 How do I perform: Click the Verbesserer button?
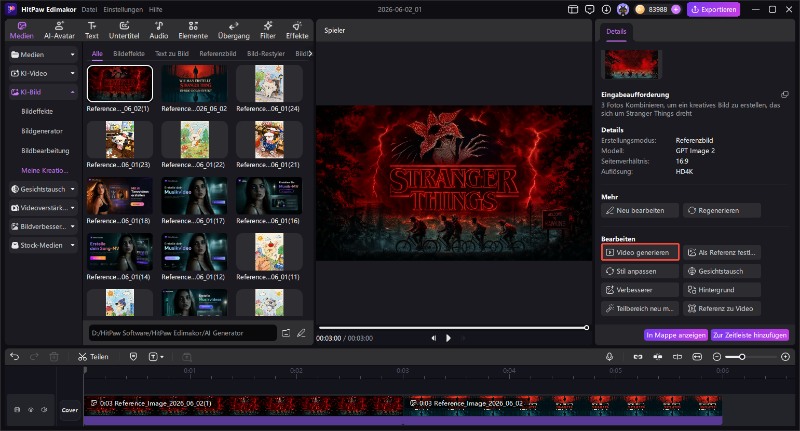(640, 290)
